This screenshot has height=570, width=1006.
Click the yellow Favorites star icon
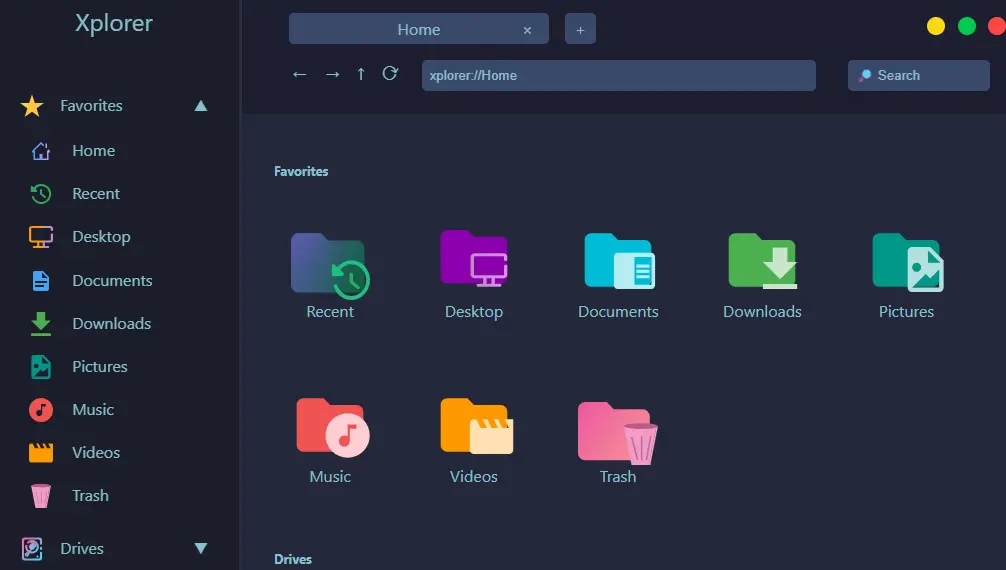tap(32, 106)
